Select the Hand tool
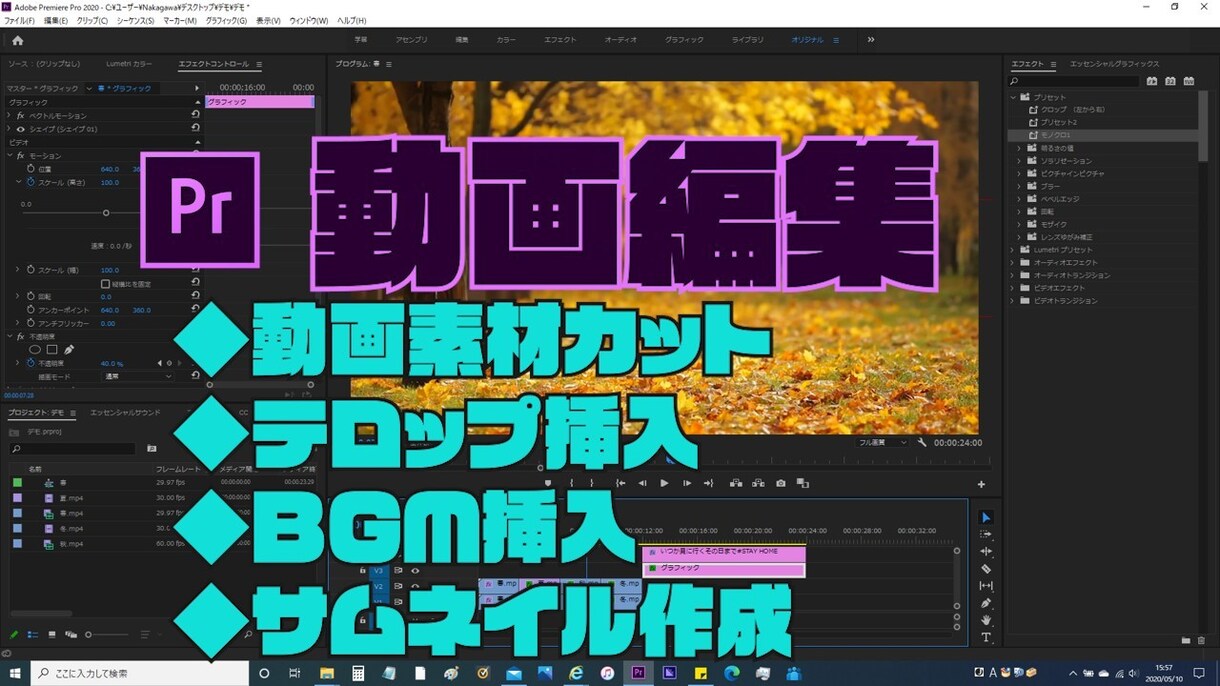This screenshot has width=1220, height=686. point(986,620)
